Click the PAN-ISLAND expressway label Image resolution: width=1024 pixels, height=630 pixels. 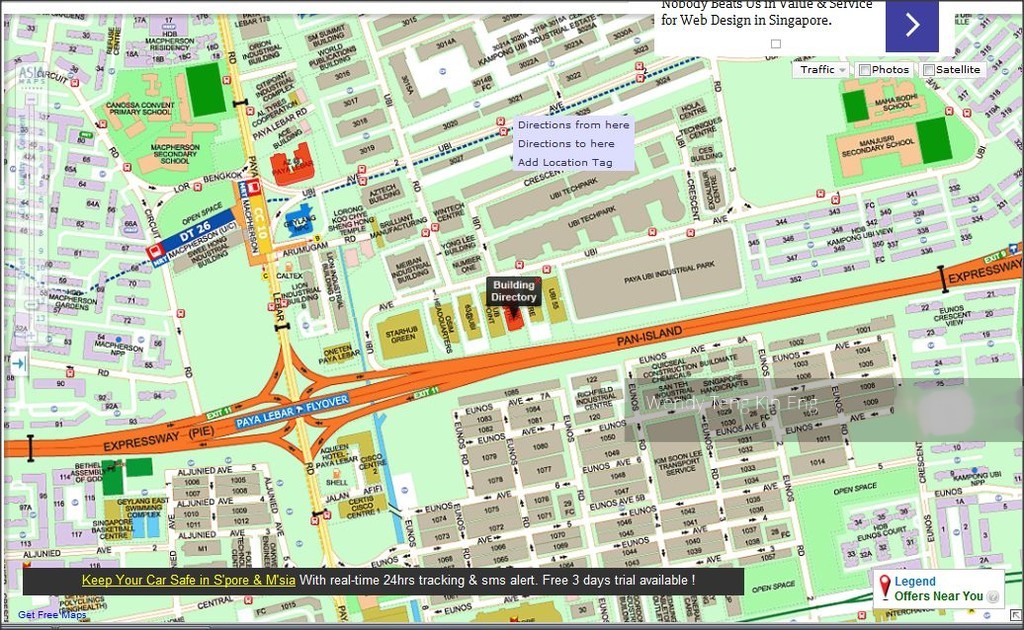pos(649,336)
